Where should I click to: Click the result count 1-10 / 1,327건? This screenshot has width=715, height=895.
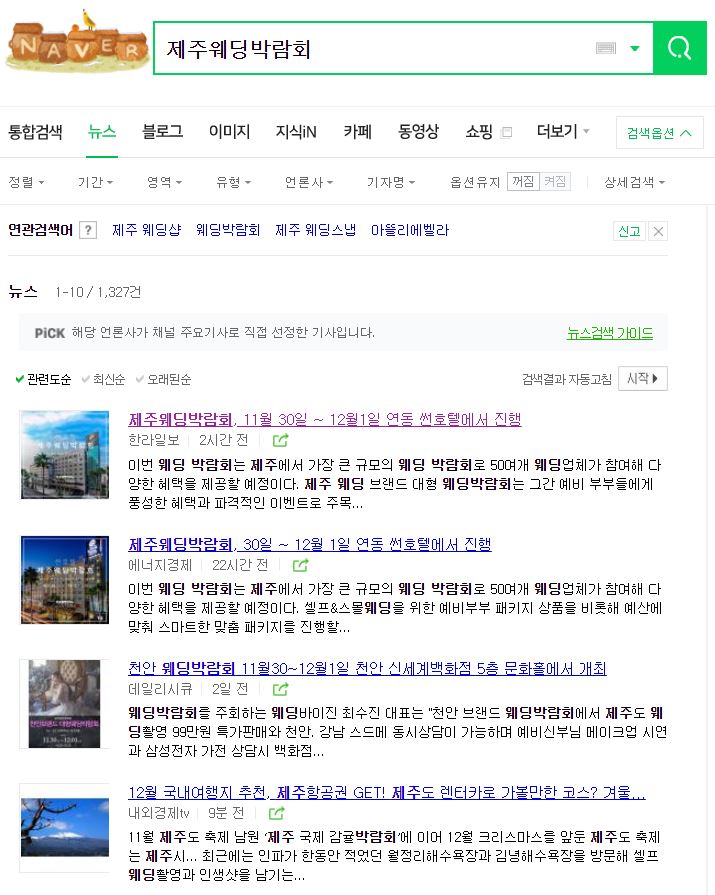[x=98, y=292]
